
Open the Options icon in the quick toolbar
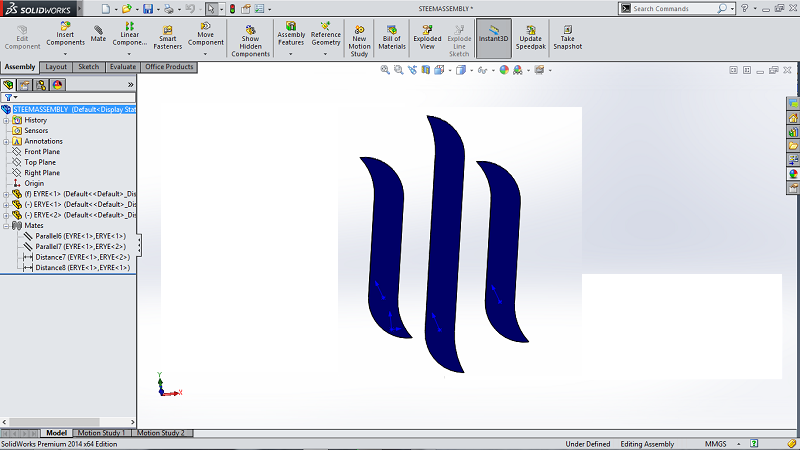pos(260,9)
